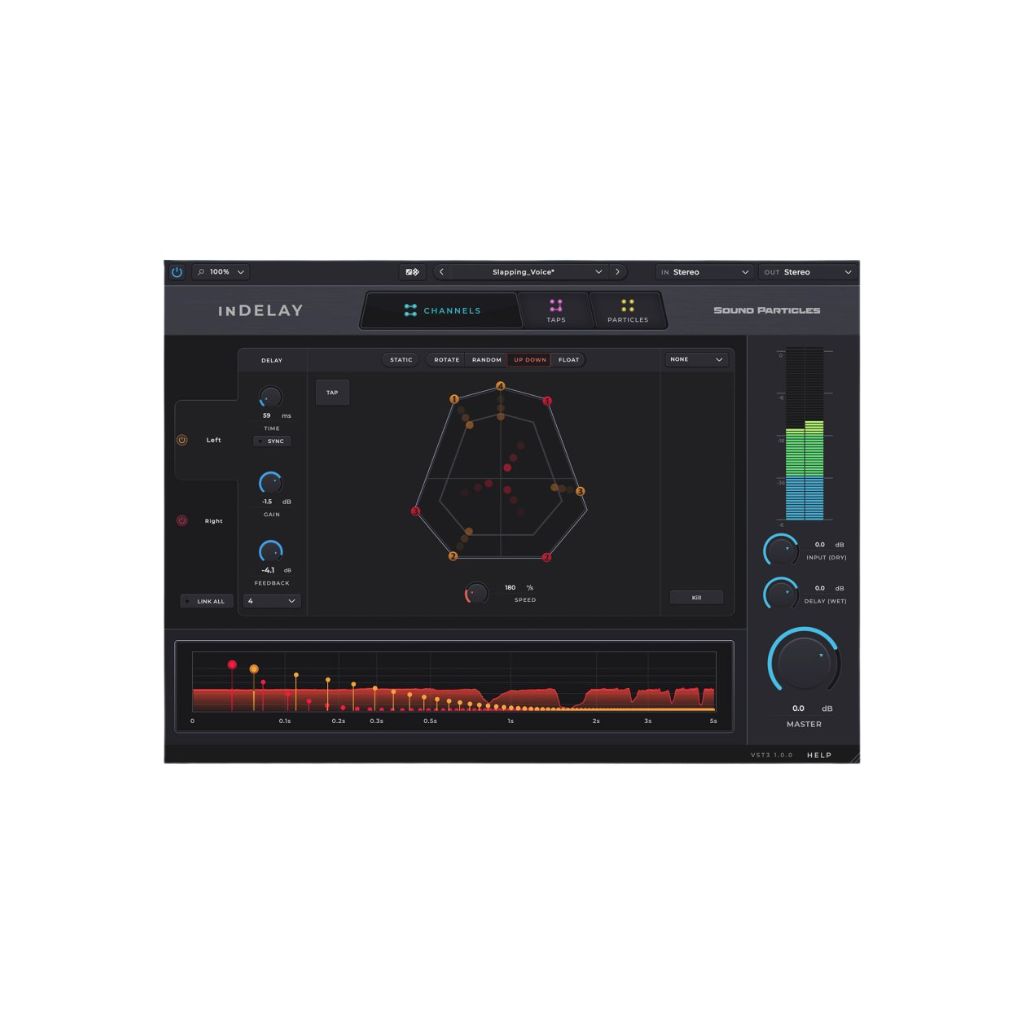This screenshot has width=1024, height=1024.
Task: Click the Kill button
Action: [696, 598]
